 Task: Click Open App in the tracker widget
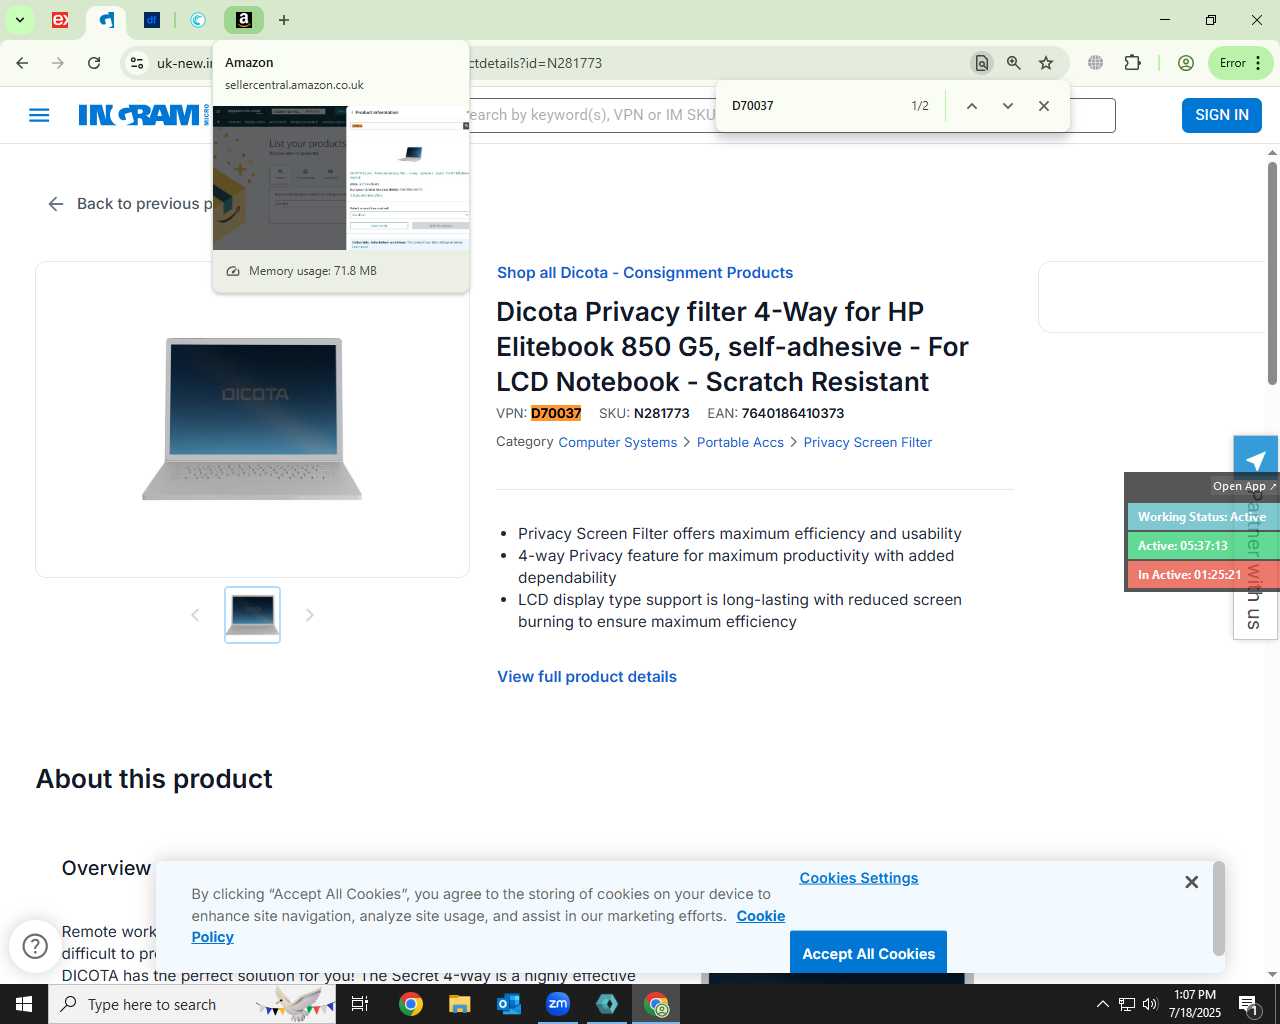[1244, 486]
